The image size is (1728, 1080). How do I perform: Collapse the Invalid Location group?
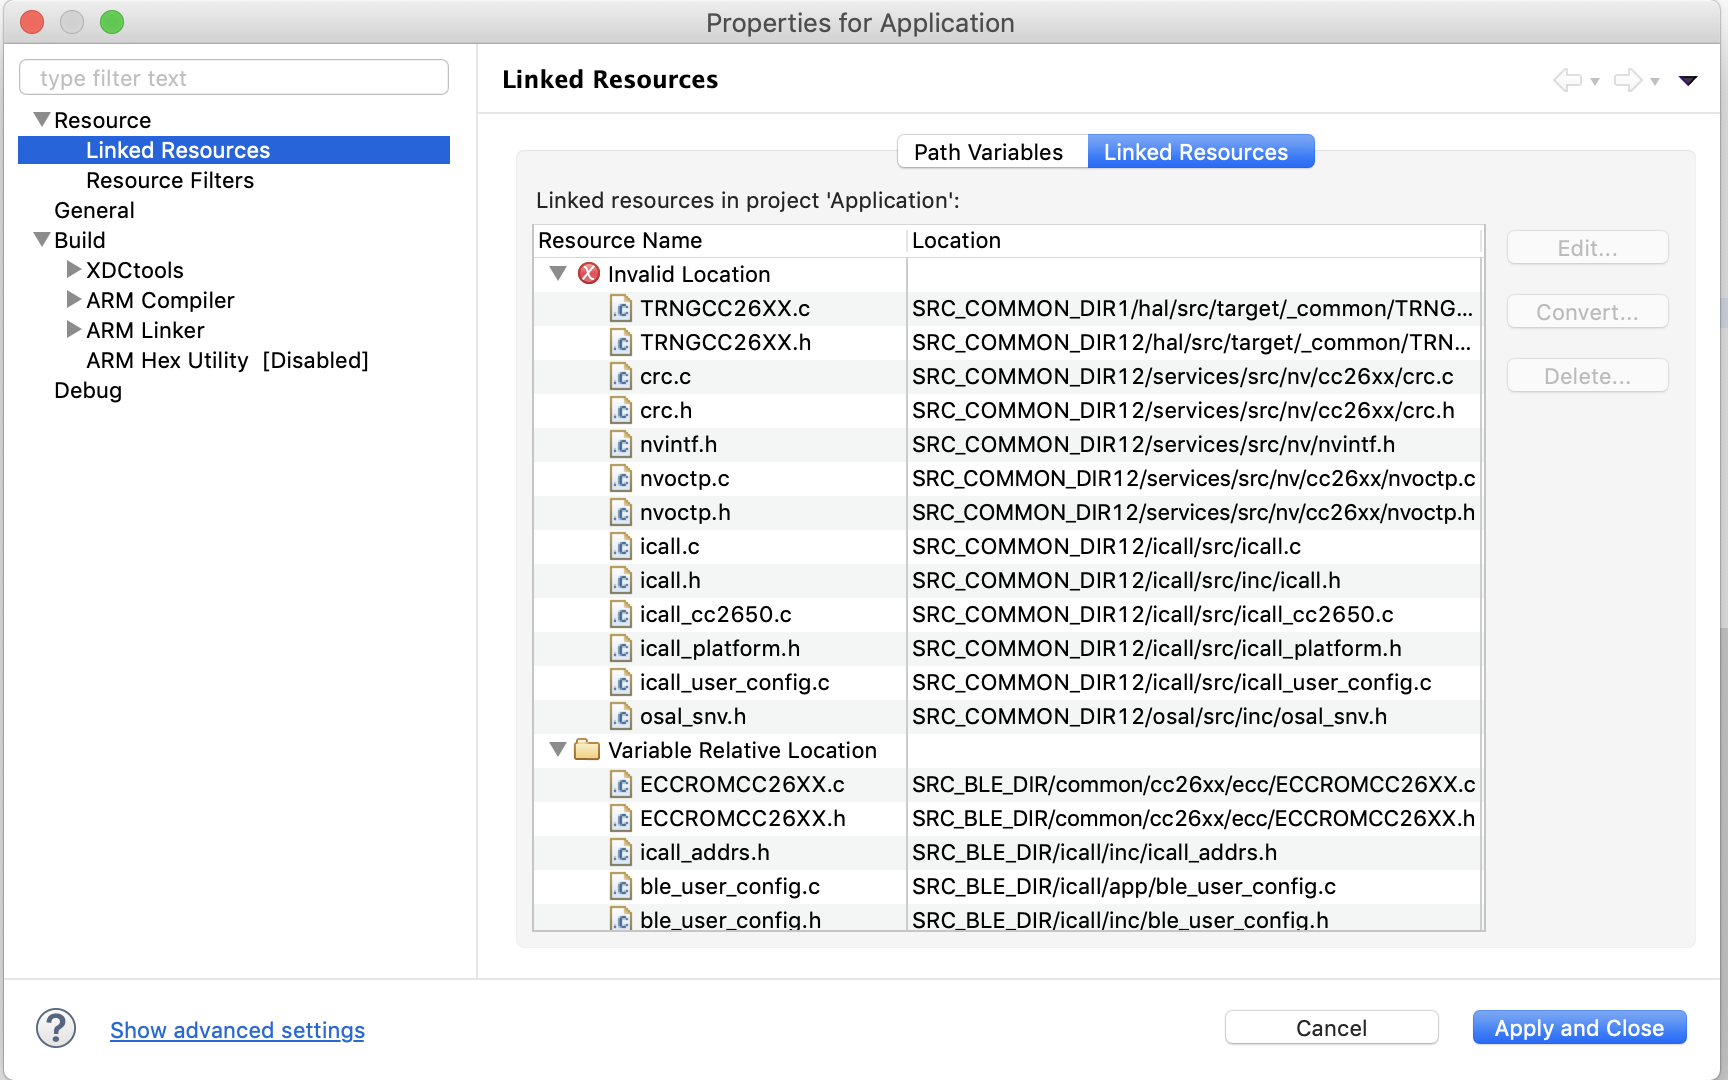coord(558,273)
